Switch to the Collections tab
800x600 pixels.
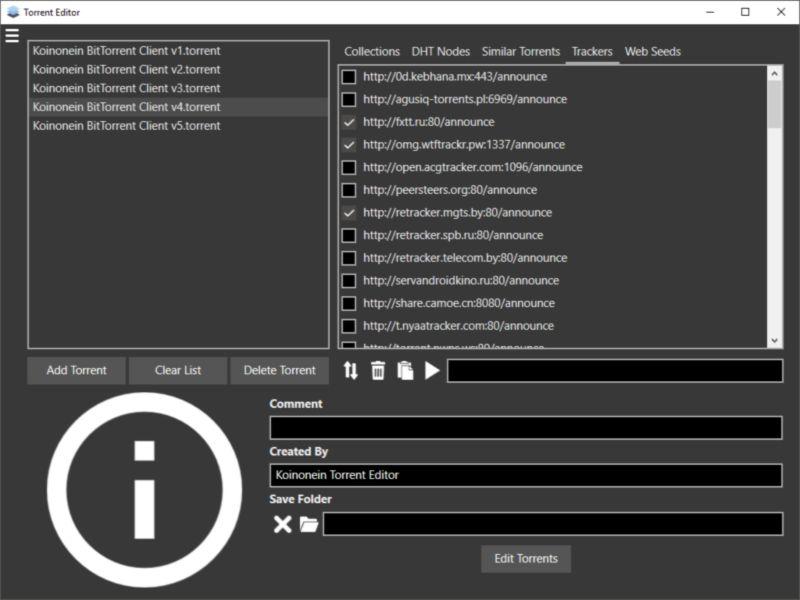(372, 52)
